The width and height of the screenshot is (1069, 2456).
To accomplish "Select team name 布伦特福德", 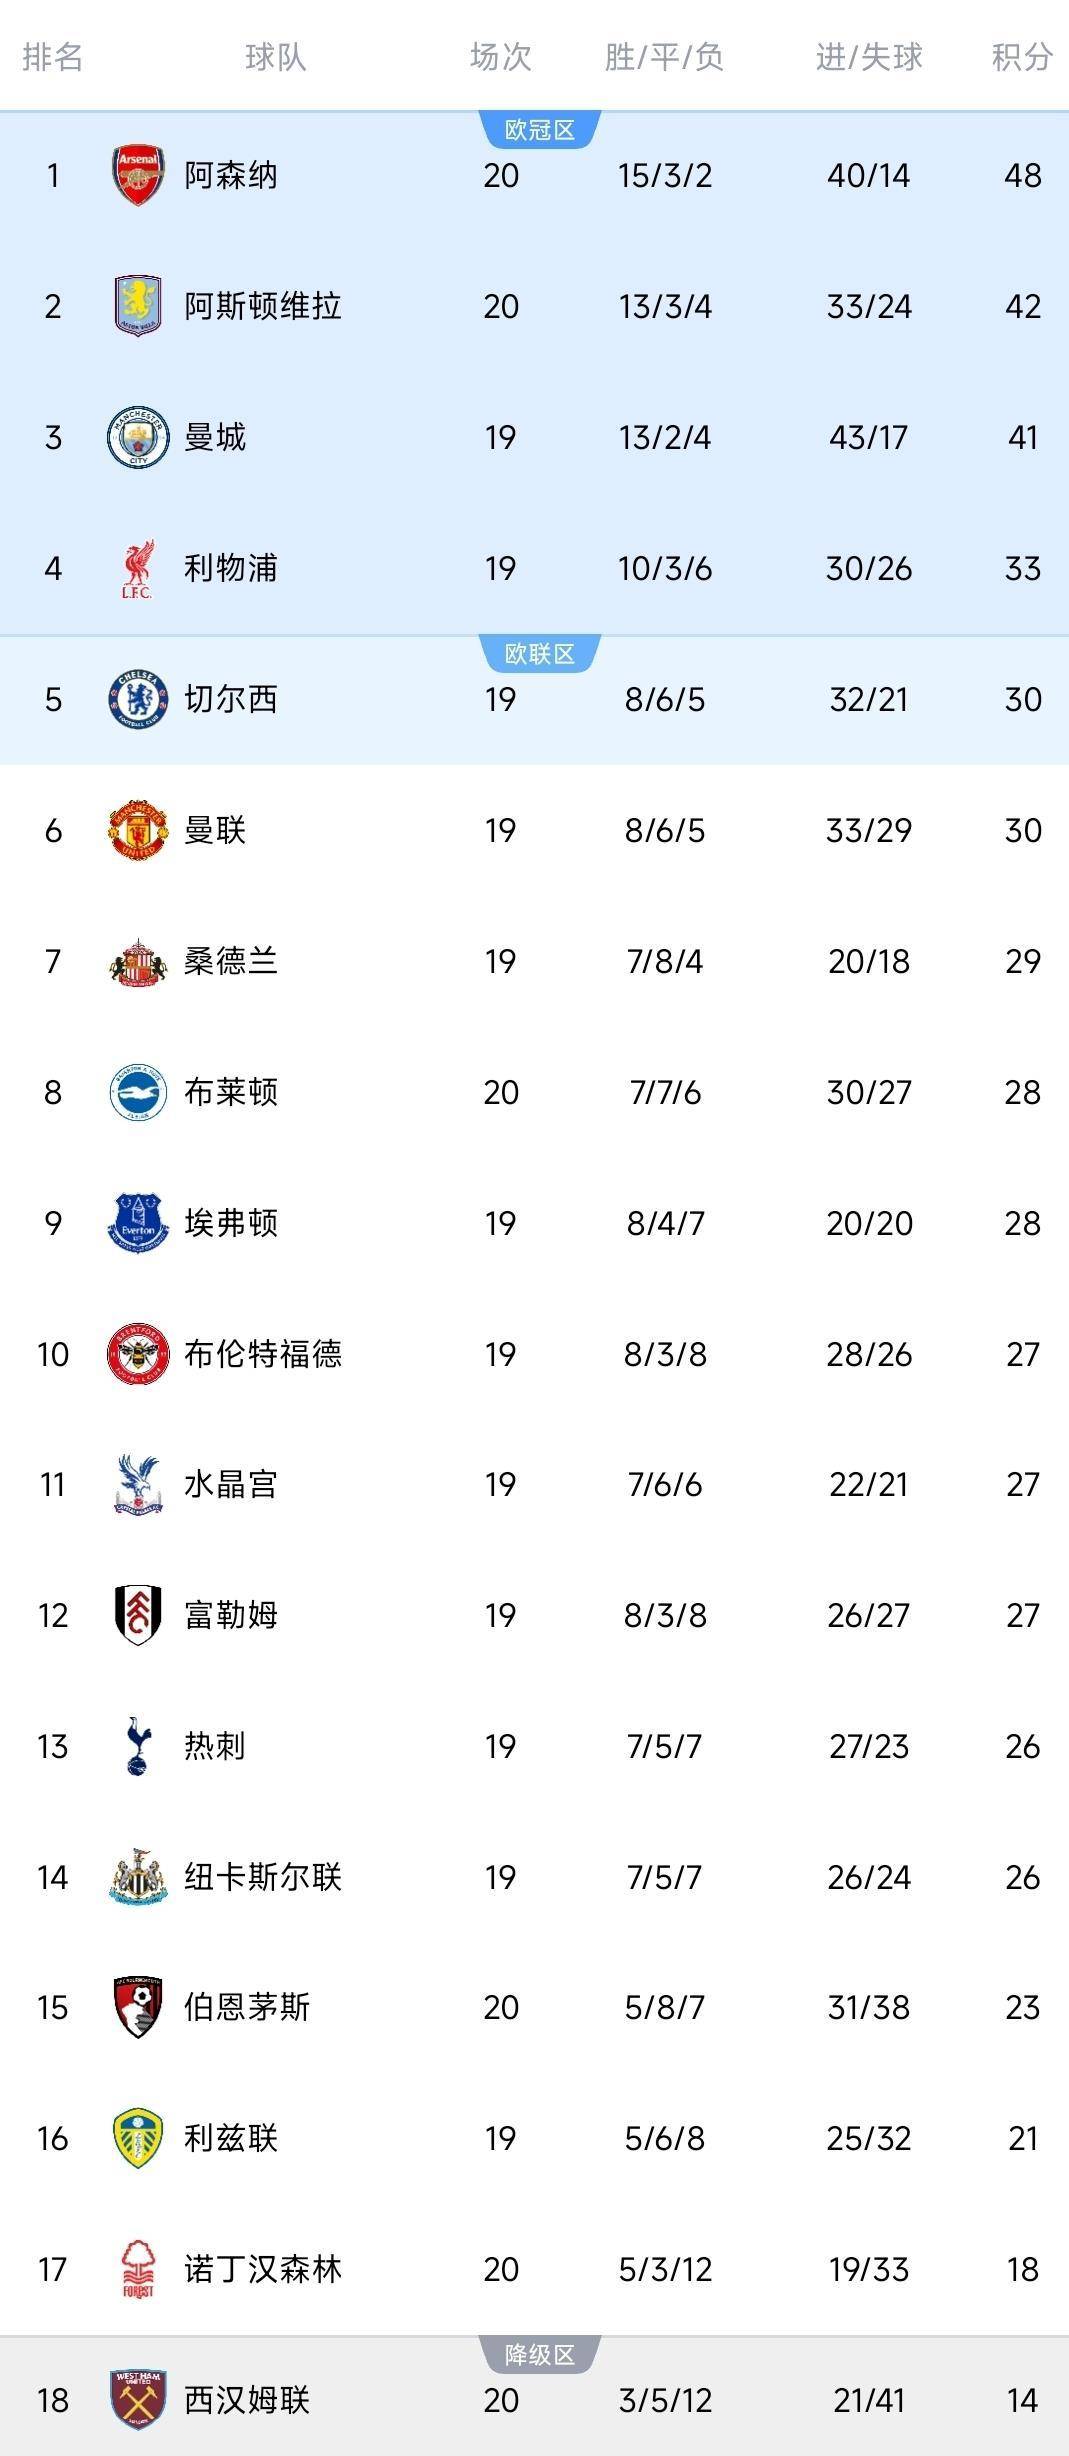I will tap(263, 1354).
